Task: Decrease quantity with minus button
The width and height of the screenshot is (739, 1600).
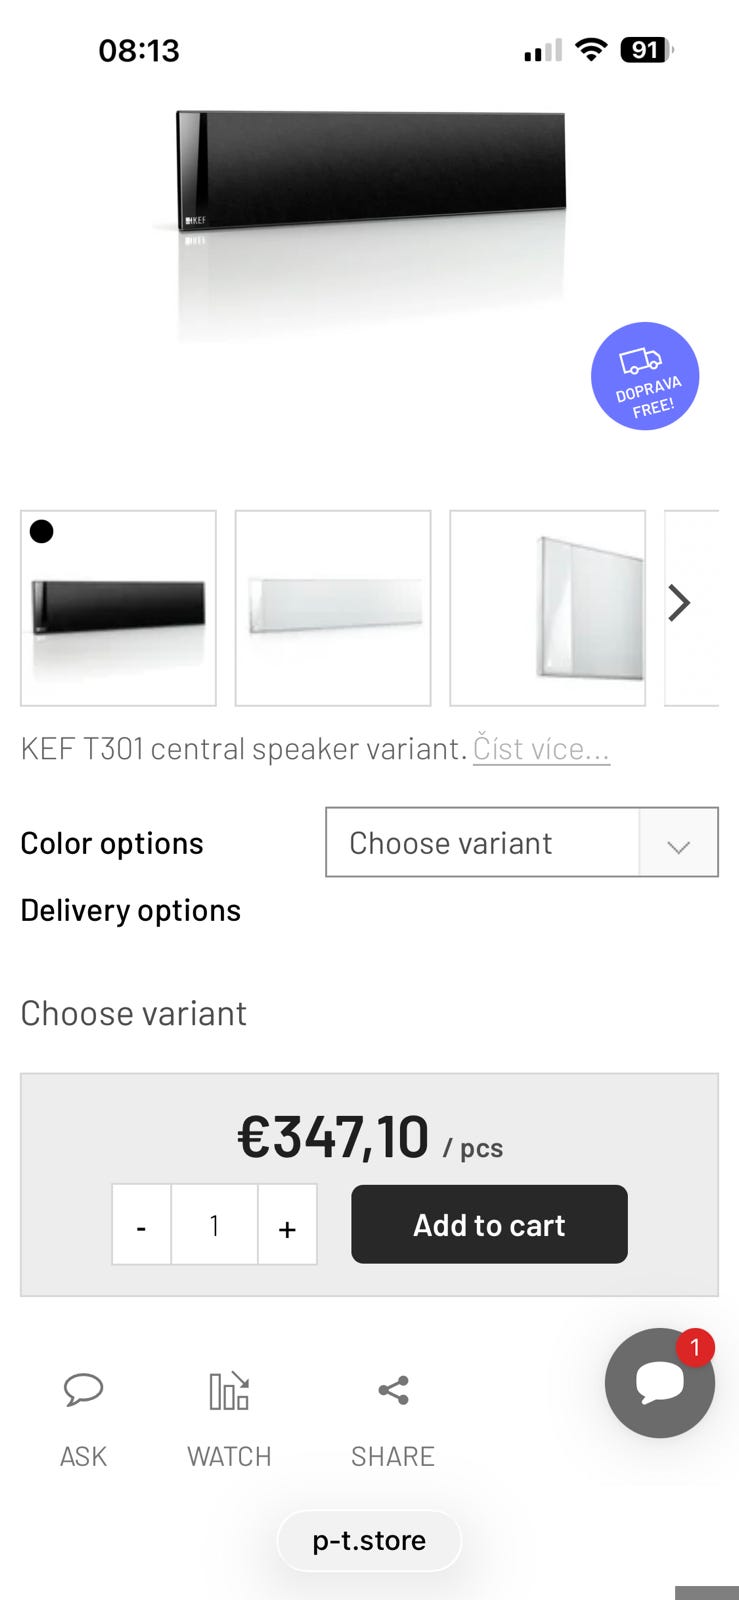Action: click(x=141, y=1225)
